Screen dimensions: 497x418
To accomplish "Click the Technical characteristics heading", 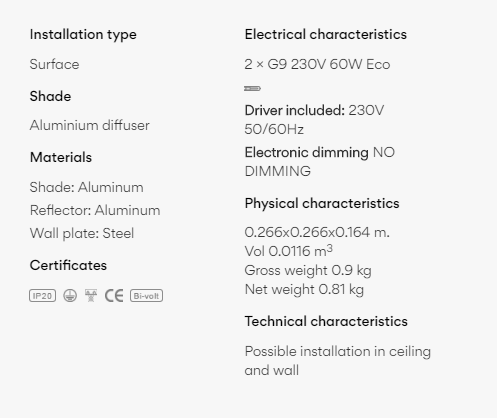I will [326, 321].
